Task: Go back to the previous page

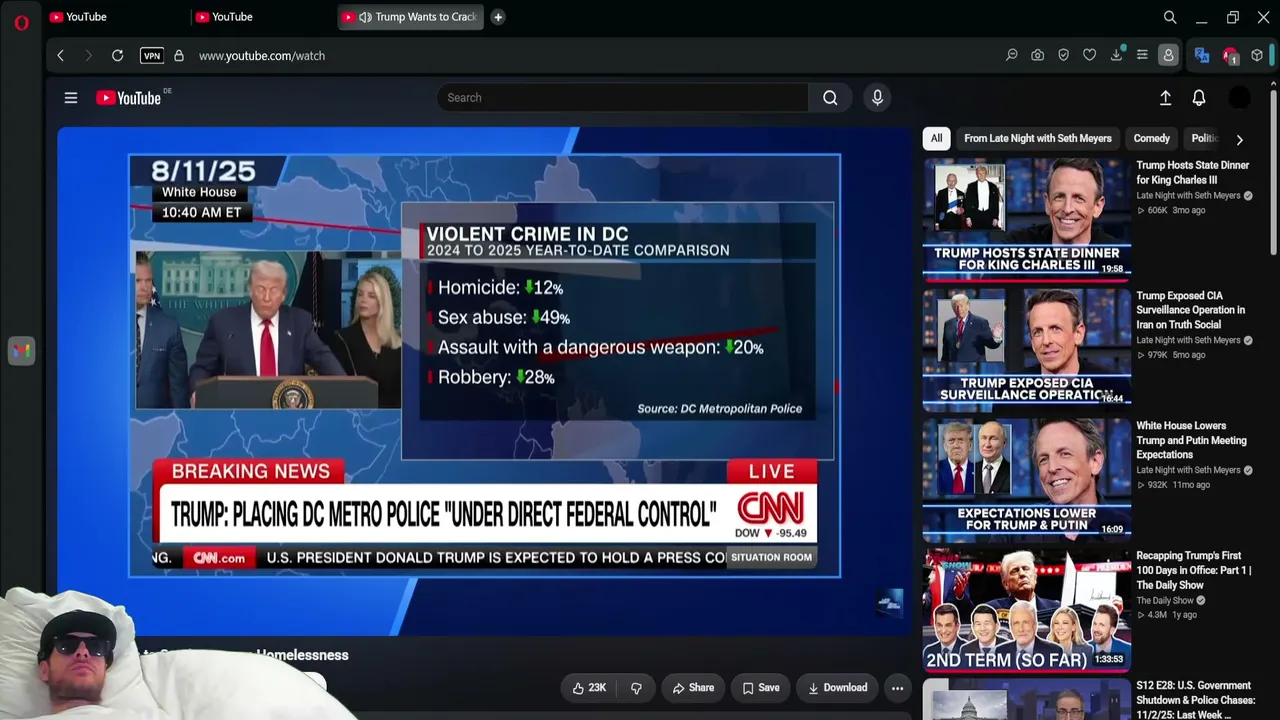Action: point(61,56)
